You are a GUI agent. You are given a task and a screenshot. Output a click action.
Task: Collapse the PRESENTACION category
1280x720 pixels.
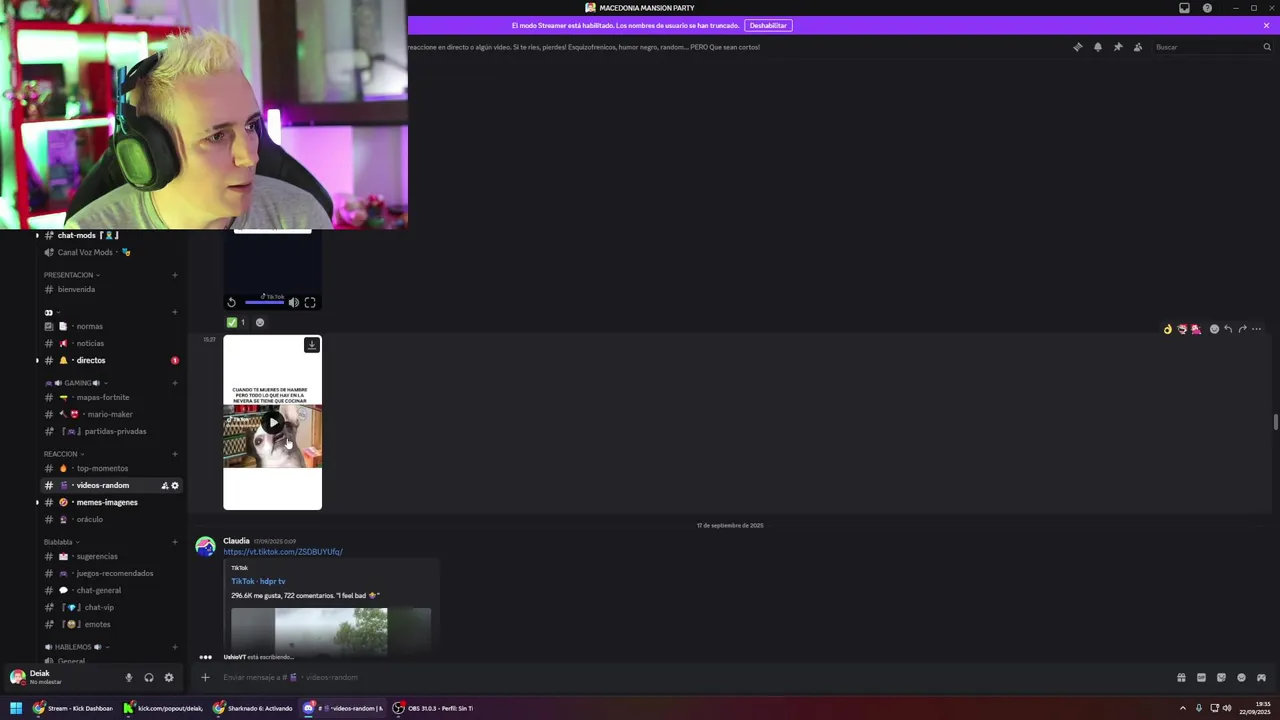pos(71,275)
